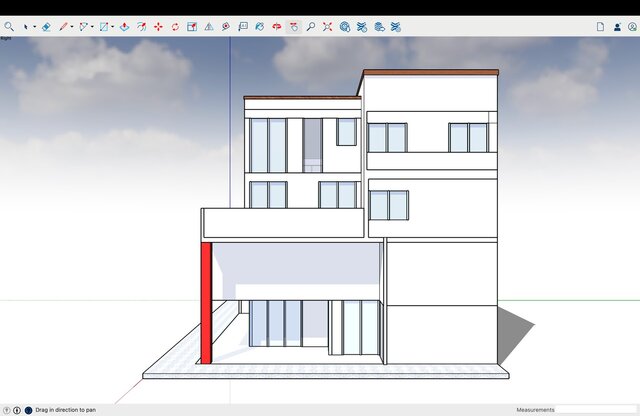The image size is (640, 416).
Task: Click the new document page icon
Action: [600, 27]
